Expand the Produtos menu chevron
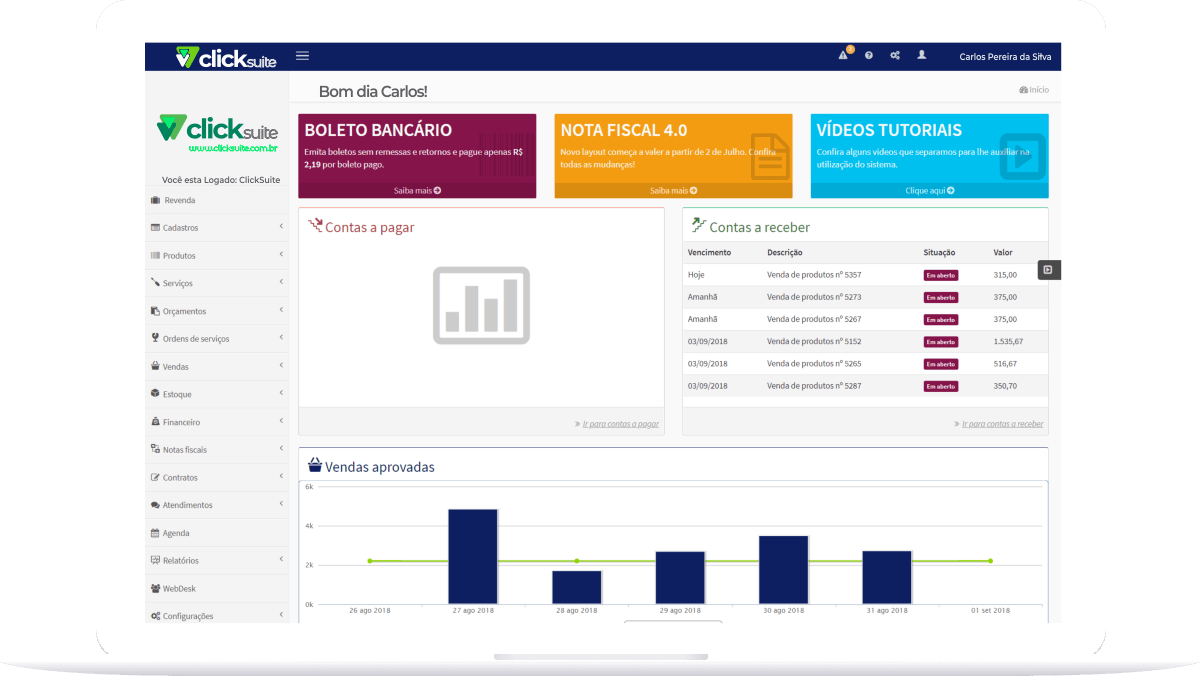Screen dimensions: 1200x676 pos(282,255)
